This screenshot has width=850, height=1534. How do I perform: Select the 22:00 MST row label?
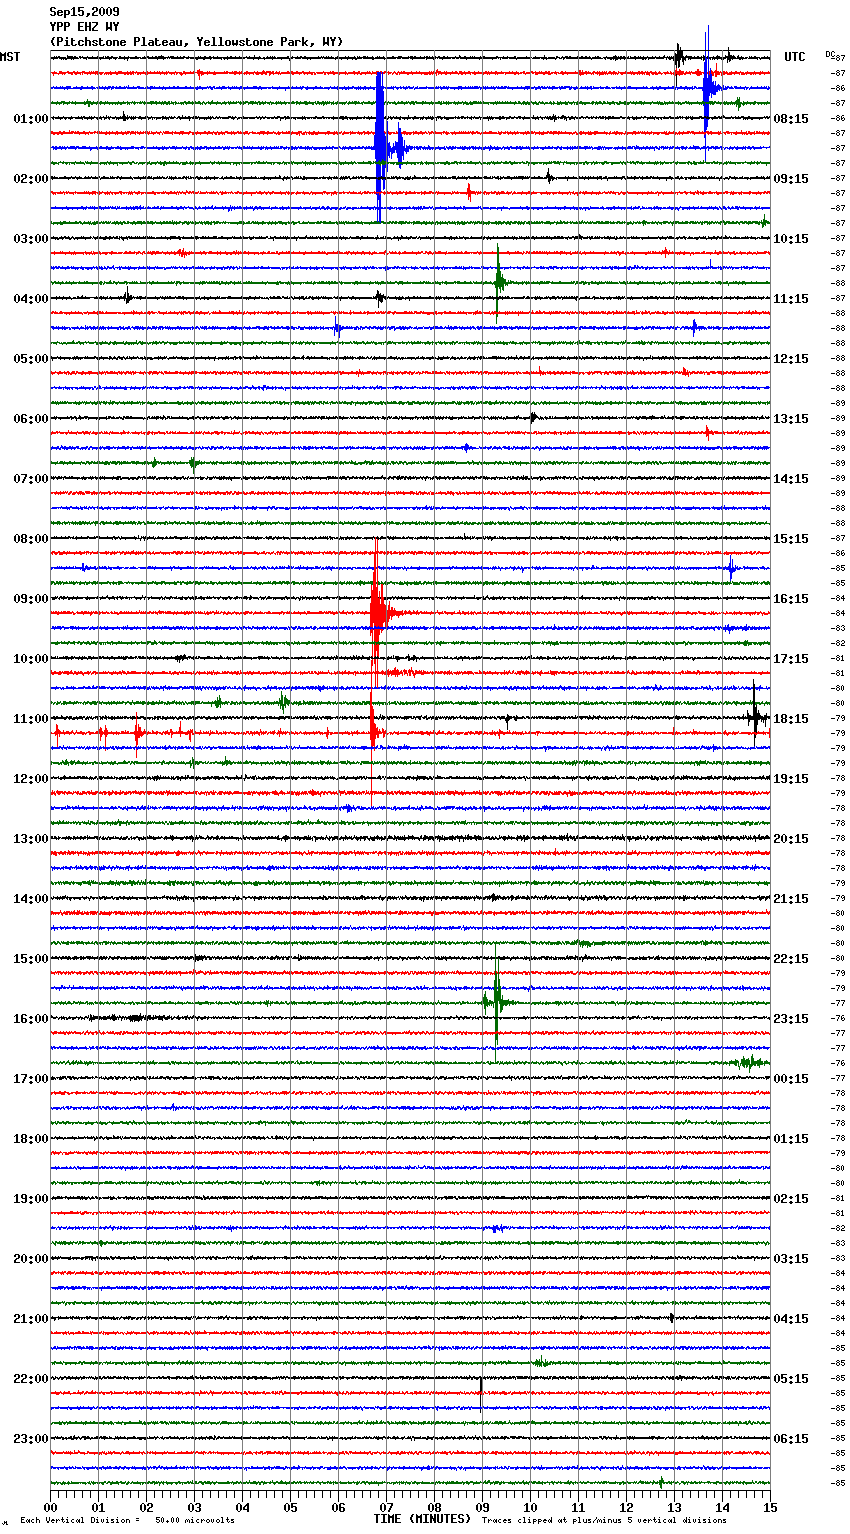click(x=30, y=1379)
